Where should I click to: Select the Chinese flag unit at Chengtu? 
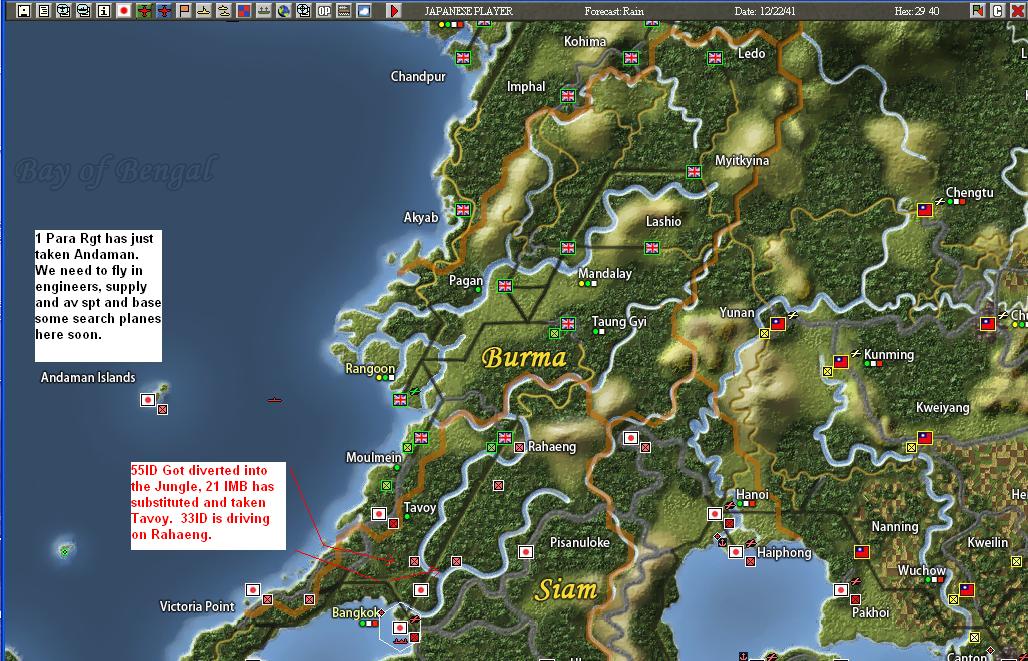coord(924,210)
